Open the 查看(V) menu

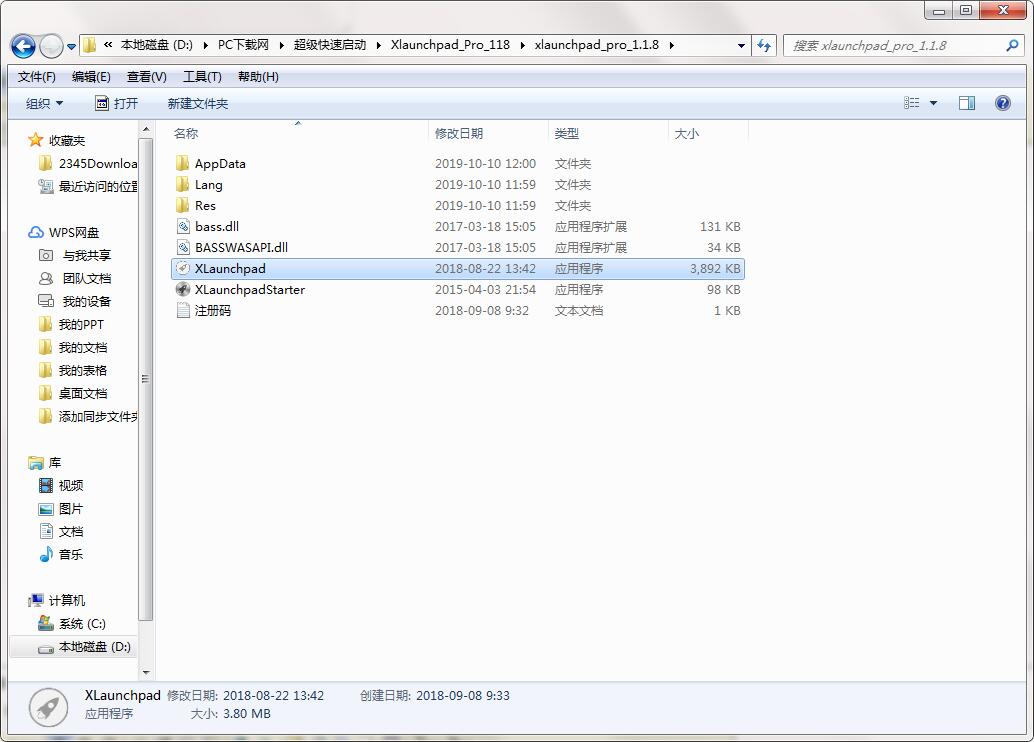click(x=146, y=77)
